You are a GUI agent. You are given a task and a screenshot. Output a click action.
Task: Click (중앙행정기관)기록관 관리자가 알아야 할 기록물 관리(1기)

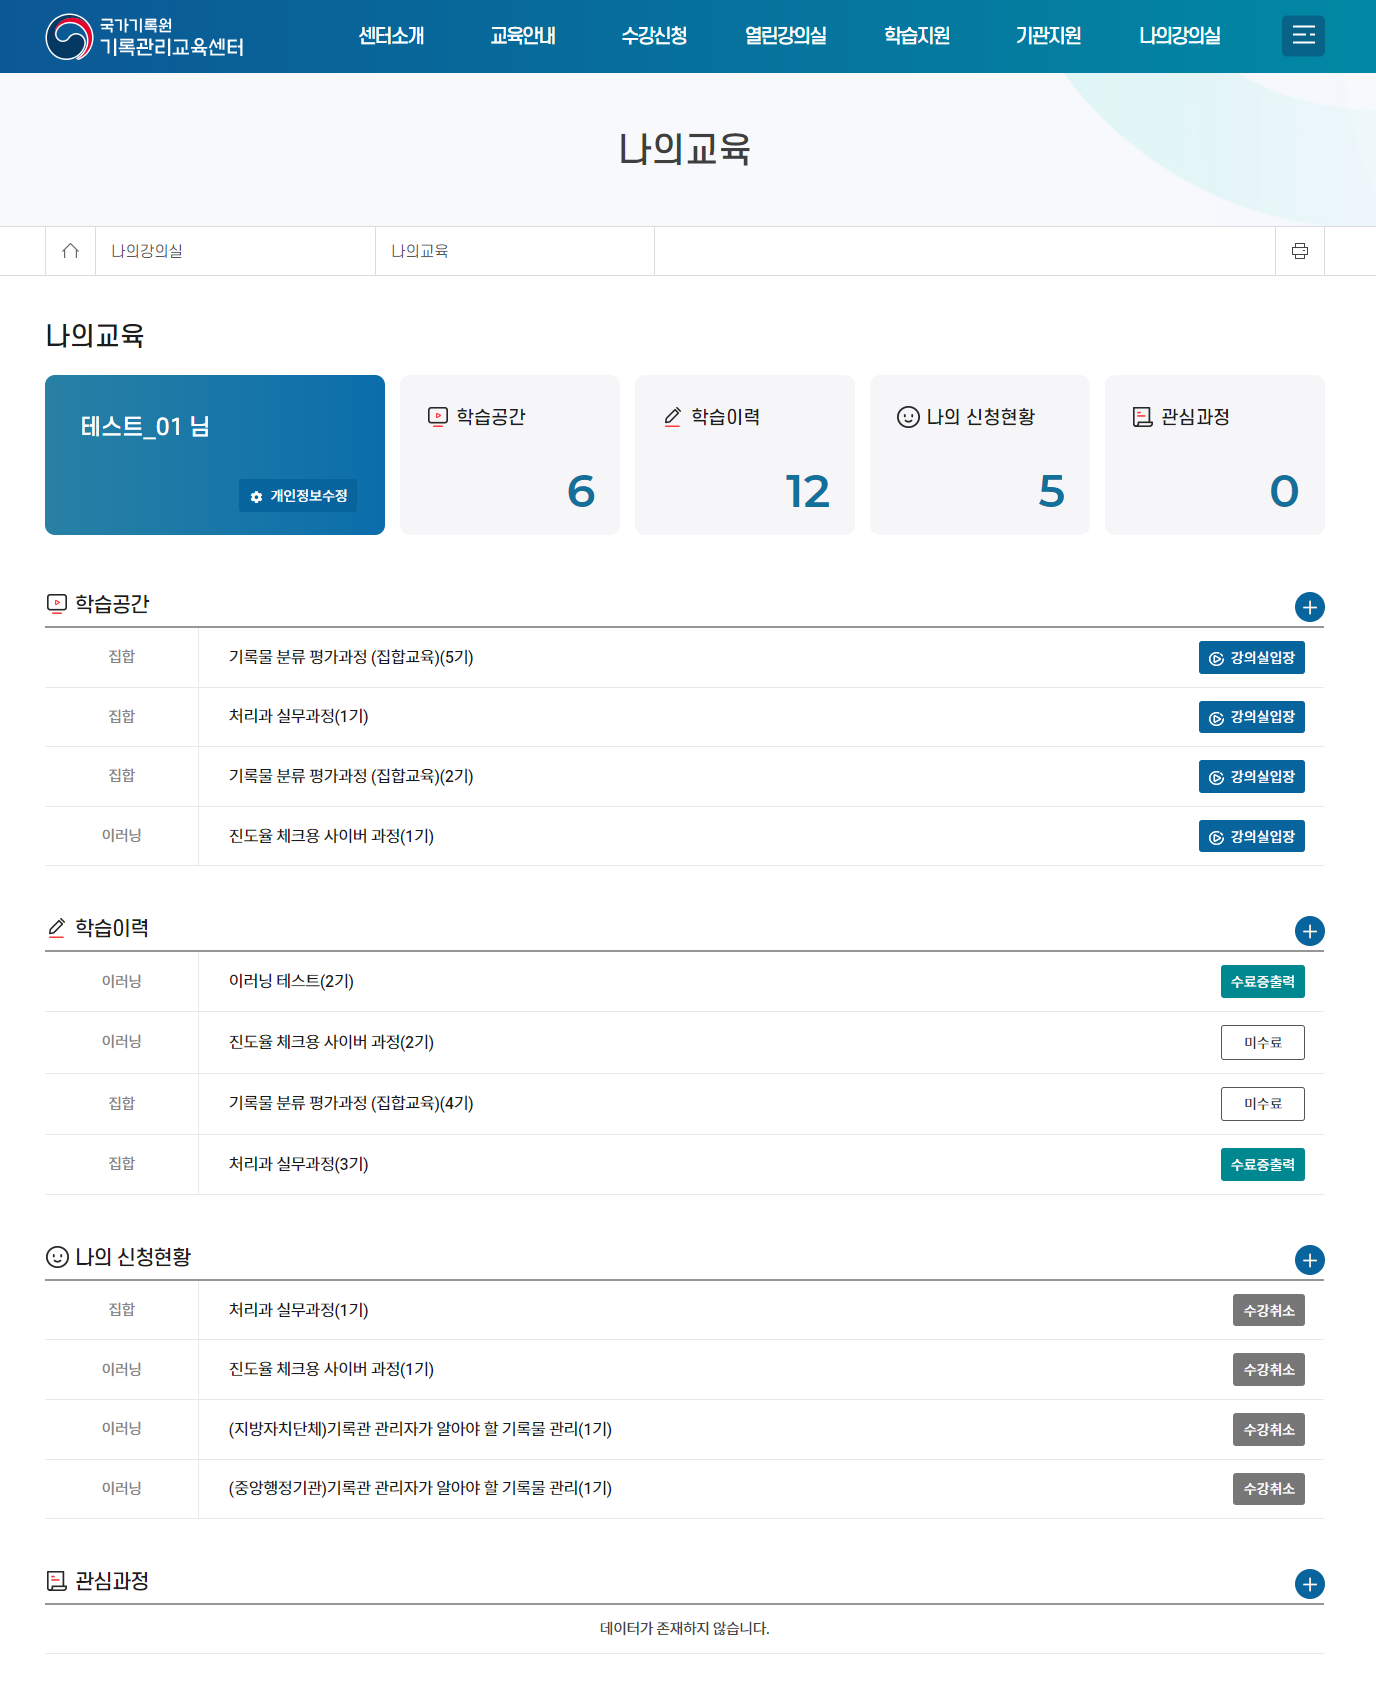[420, 1488]
